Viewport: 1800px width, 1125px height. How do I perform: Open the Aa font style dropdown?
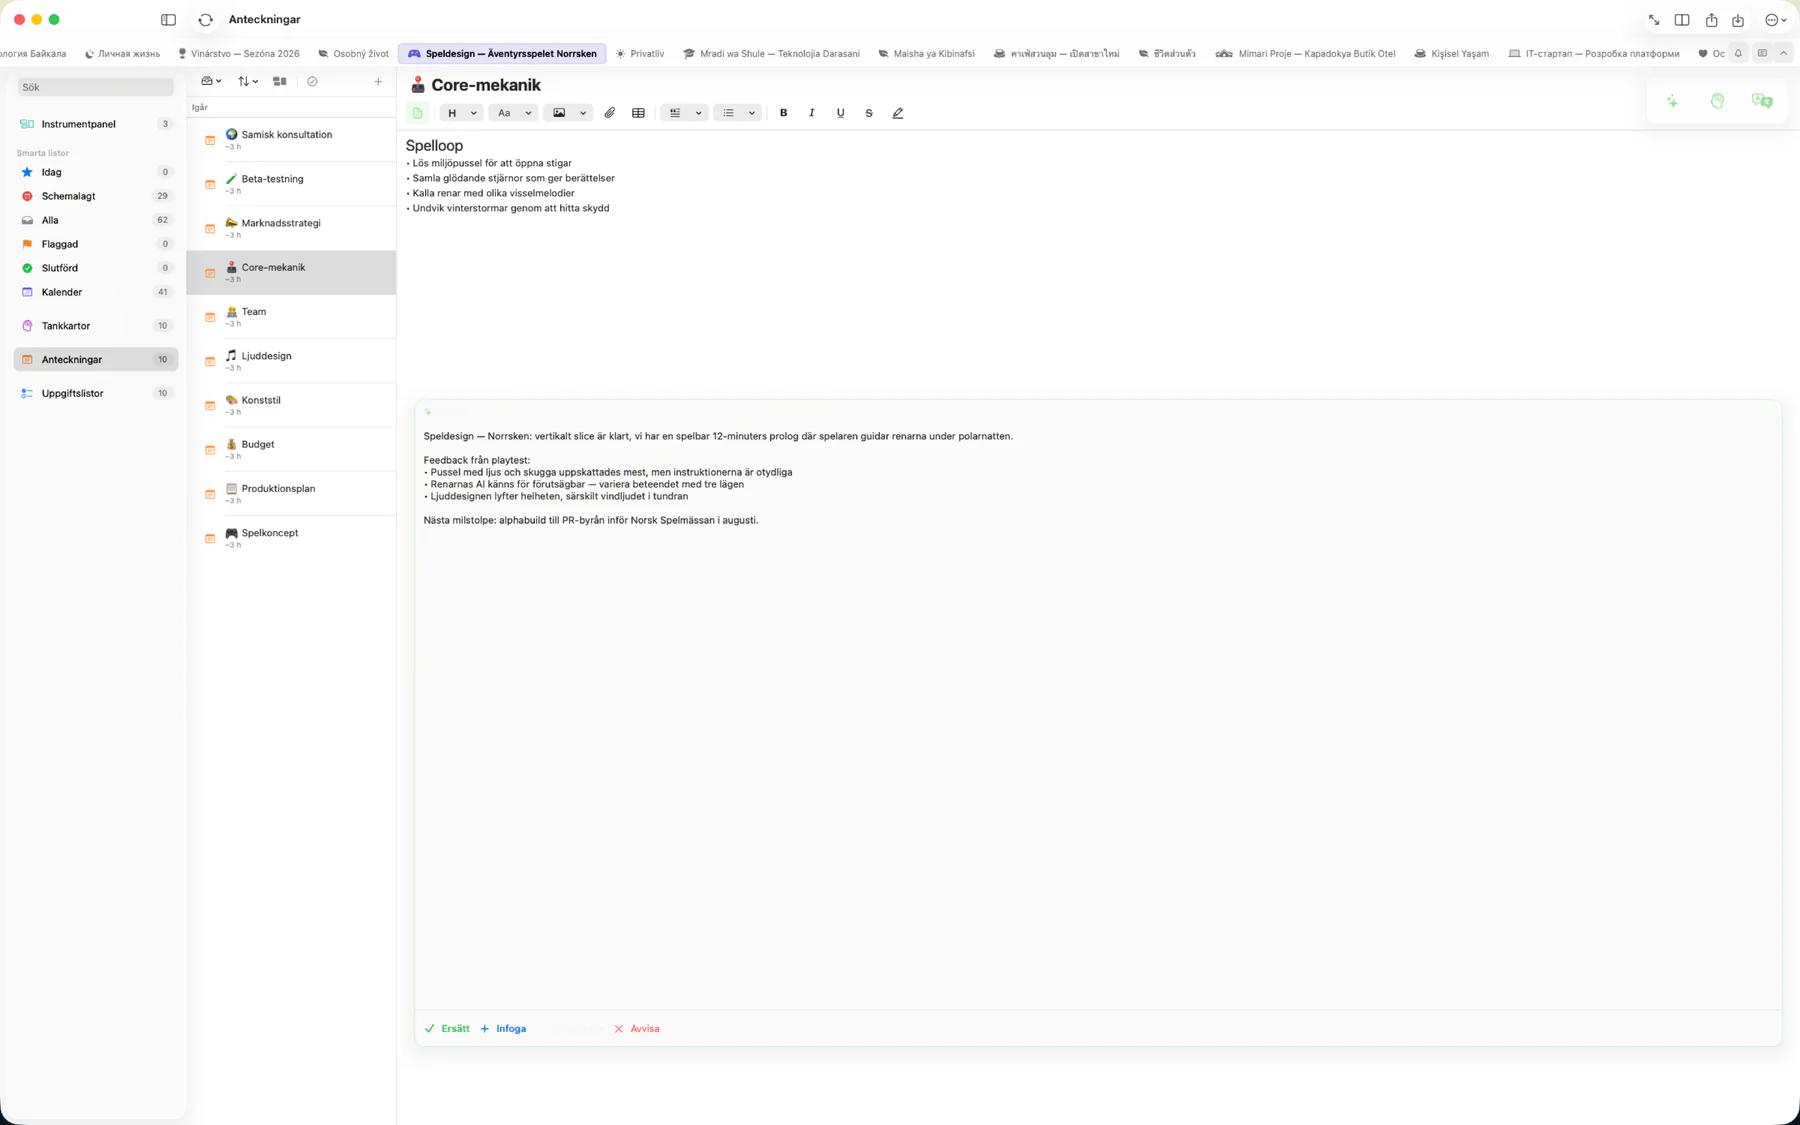point(514,113)
